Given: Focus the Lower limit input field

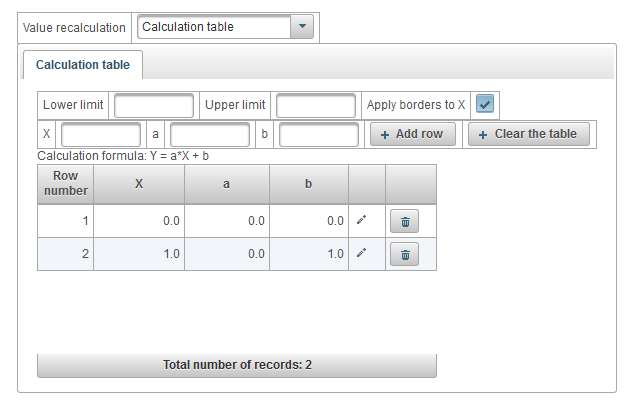Looking at the screenshot, I should click(x=154, y=105).
